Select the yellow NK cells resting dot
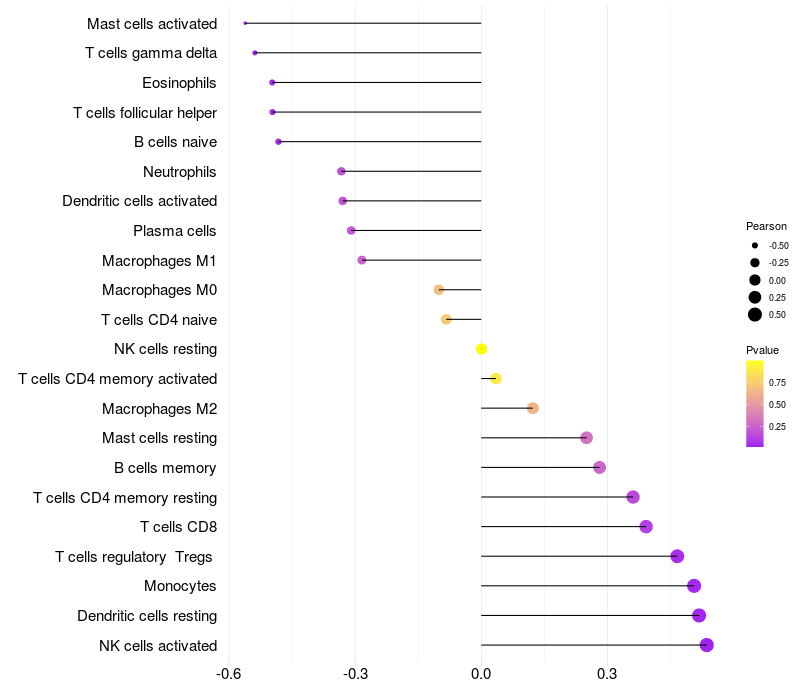Image resolution: width=800 pixels, height=700 pixels. click(x=481, y=349)
